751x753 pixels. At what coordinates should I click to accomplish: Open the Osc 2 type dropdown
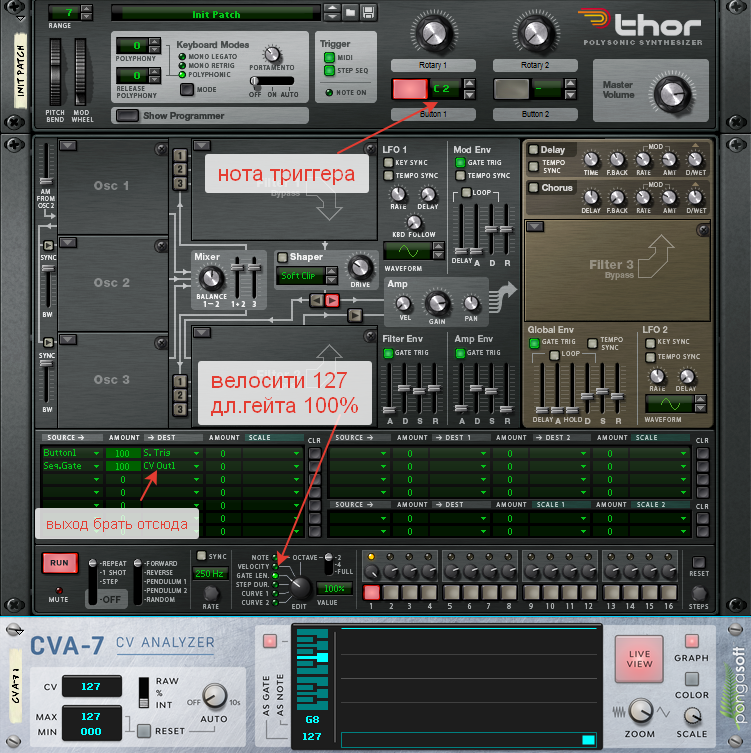pyautogui.click(x=68, y=243)
